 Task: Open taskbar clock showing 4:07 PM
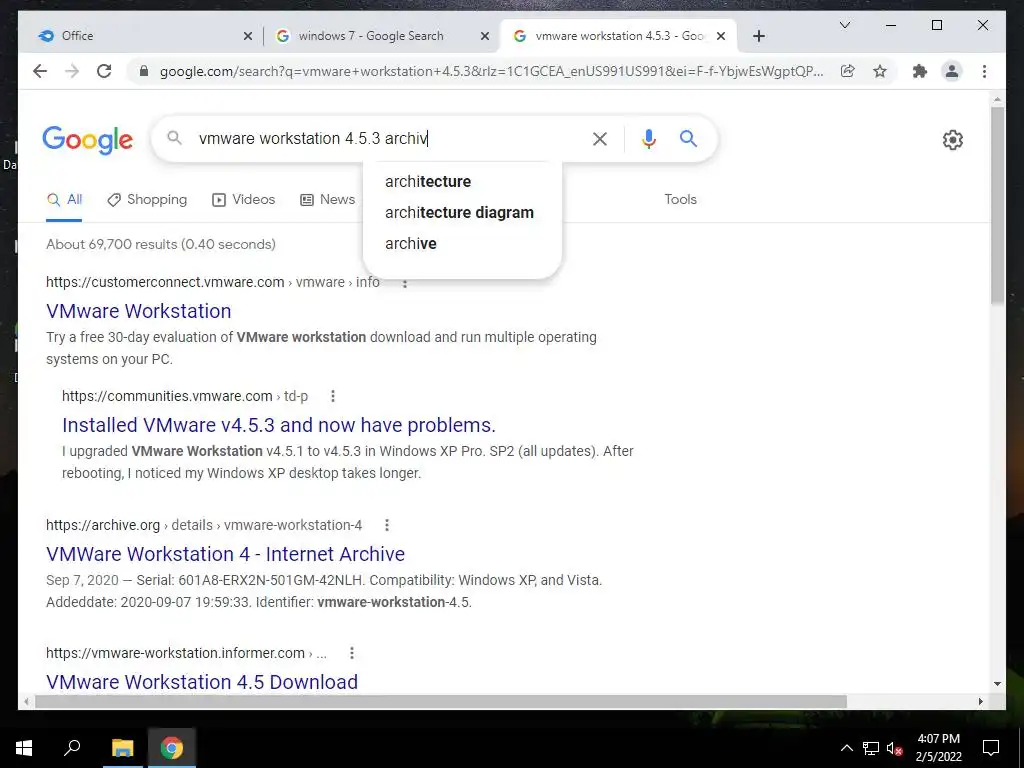pos(938,748)
